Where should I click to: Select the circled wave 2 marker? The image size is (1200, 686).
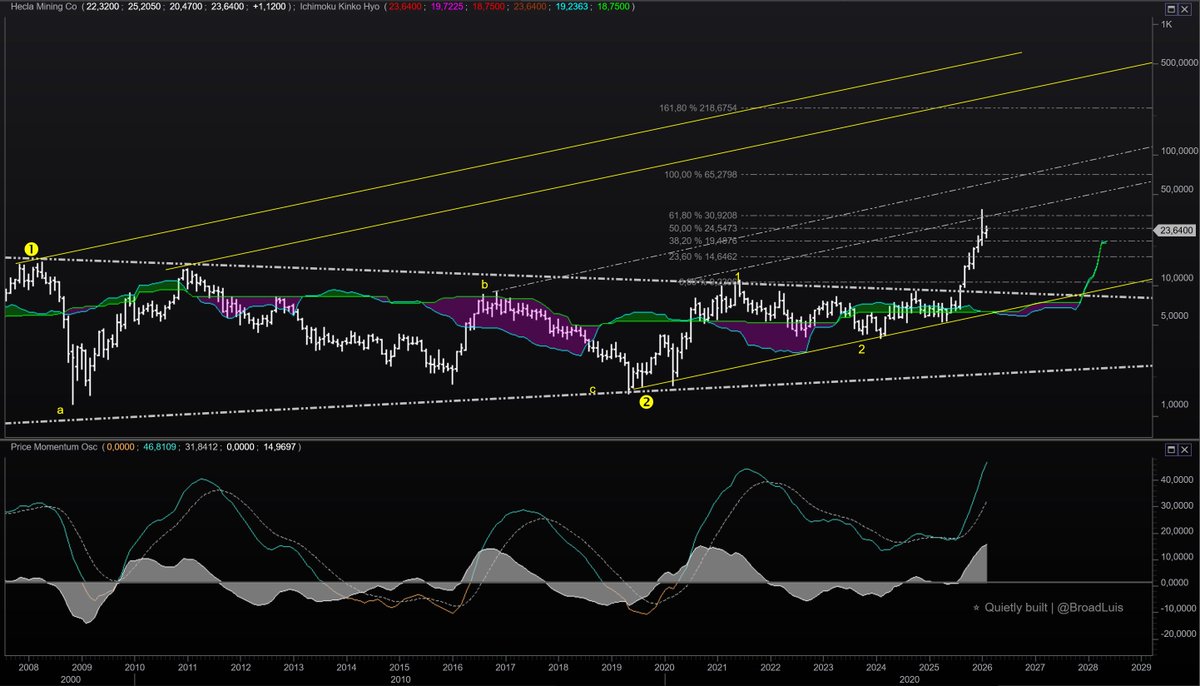(x=647, y=402)
